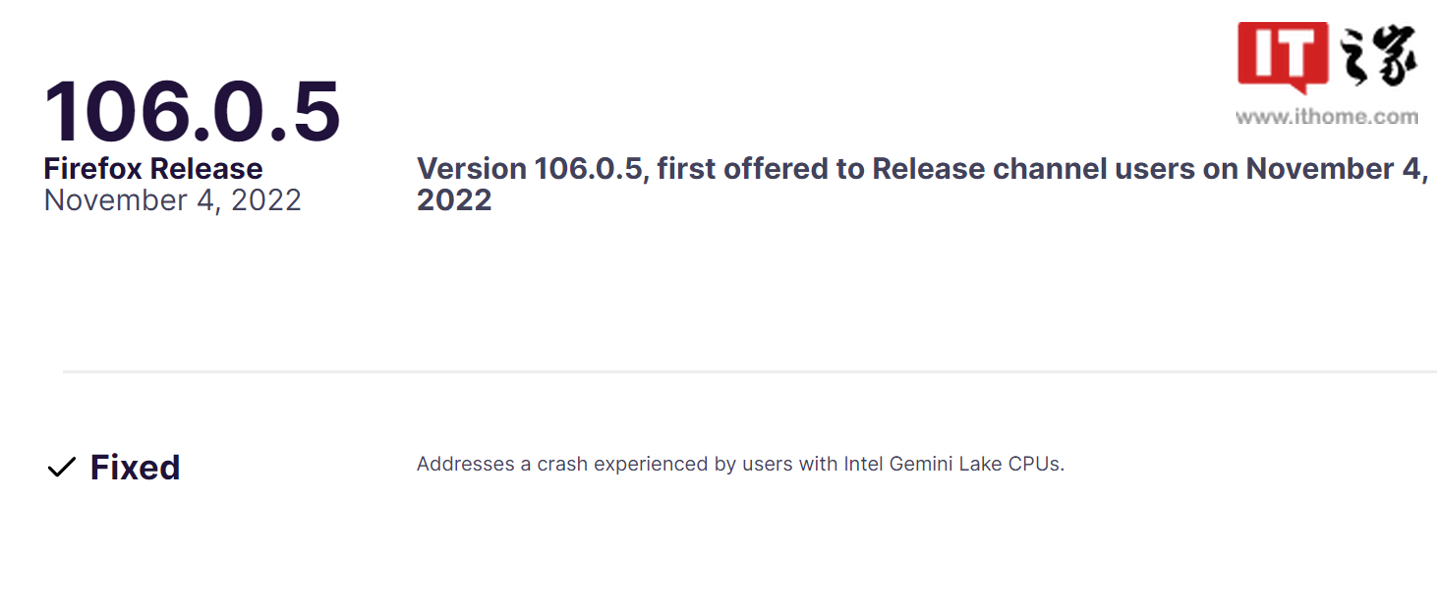Click the Gemini Lake crash fix description

[x=740, y=464]
